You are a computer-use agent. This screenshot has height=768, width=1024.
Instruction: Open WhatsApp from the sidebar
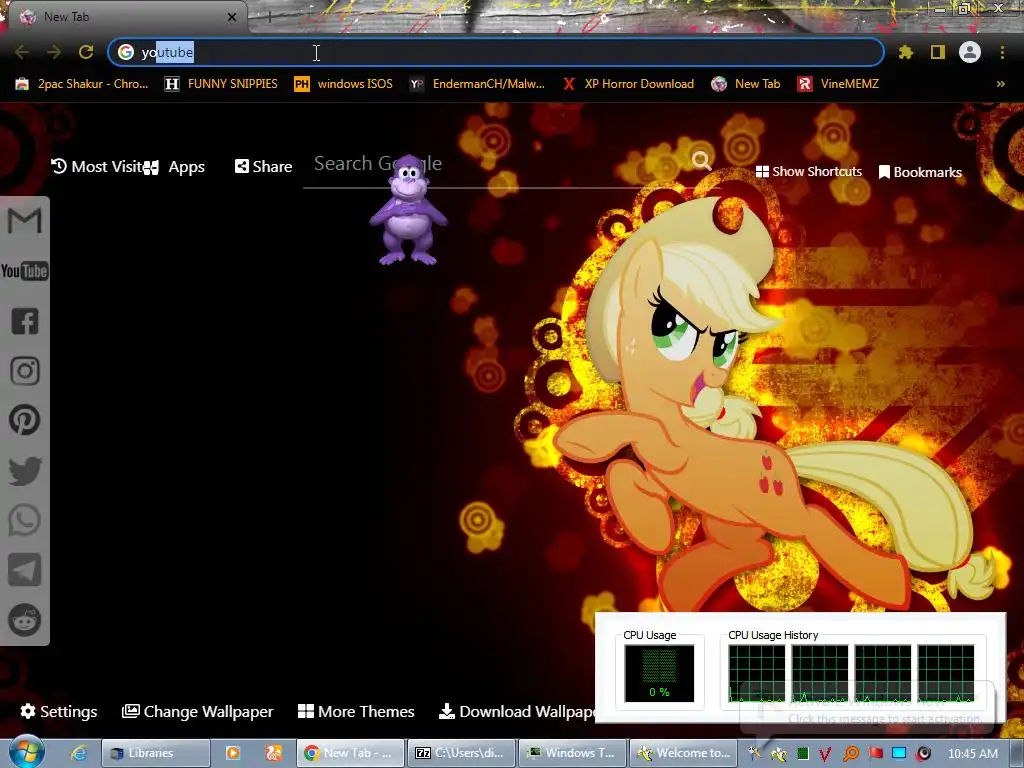[25, 520]
